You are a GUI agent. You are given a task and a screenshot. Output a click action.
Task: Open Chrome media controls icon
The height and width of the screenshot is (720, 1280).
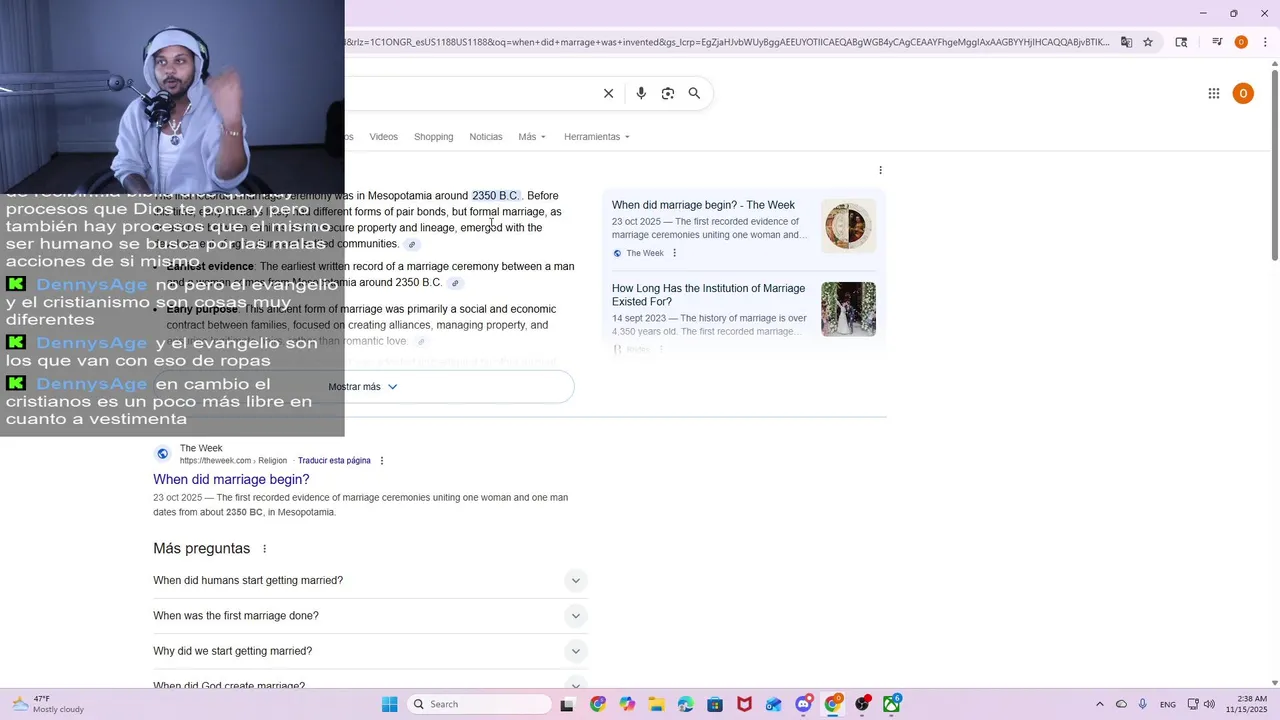coord(1217,42)
